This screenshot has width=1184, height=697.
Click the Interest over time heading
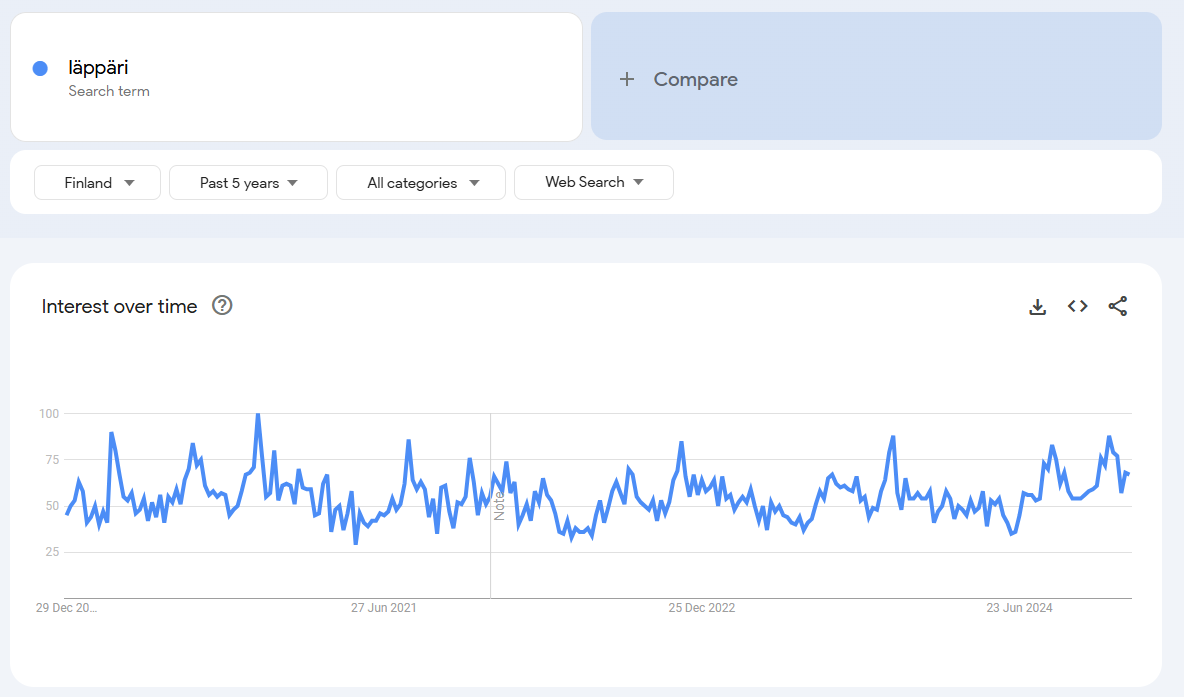[x=120, y=307]
